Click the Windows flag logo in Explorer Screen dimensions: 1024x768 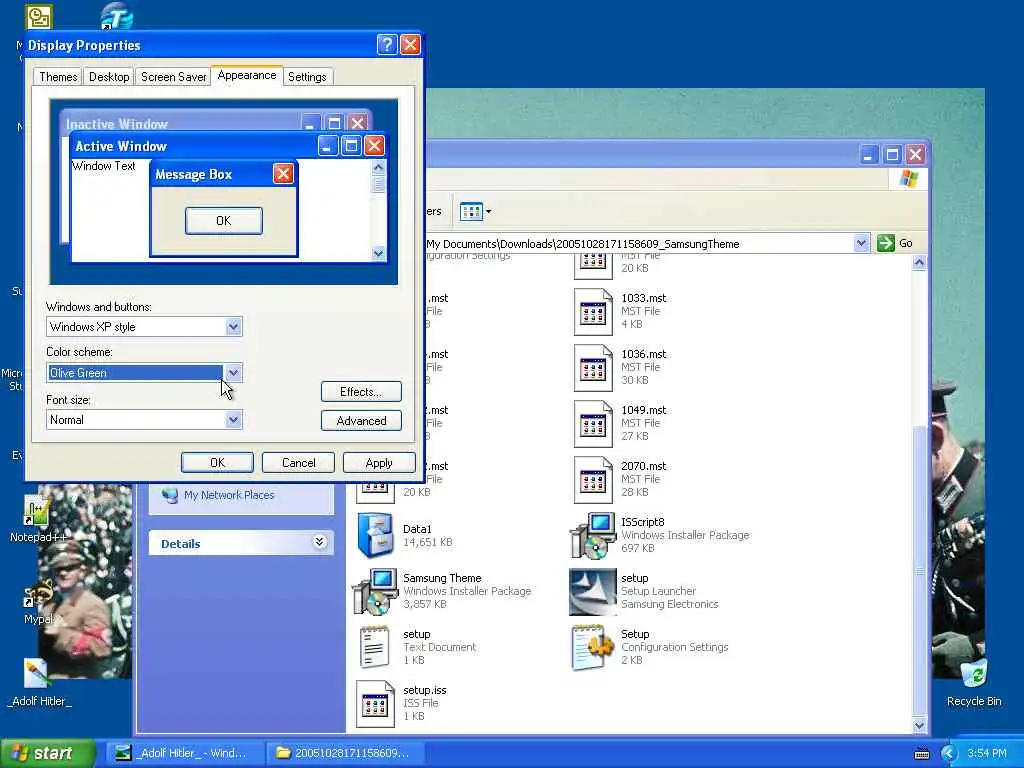tap(908, 179)
